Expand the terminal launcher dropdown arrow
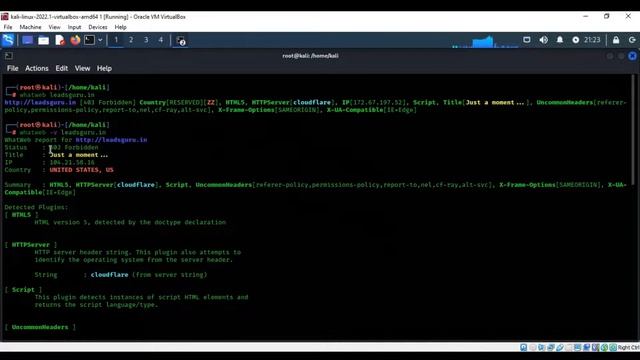The height and width of the screenshot is (360, 640). (100, 40)
